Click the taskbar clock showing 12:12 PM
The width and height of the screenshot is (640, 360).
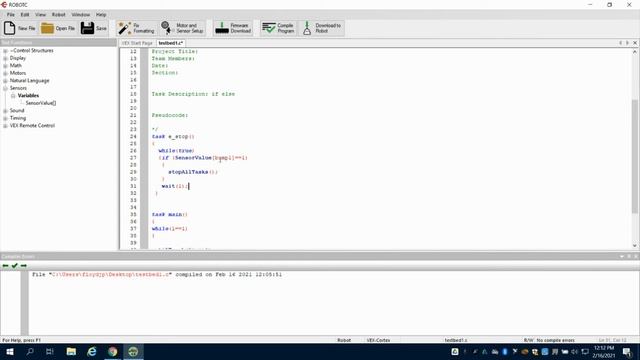(604, 351)
